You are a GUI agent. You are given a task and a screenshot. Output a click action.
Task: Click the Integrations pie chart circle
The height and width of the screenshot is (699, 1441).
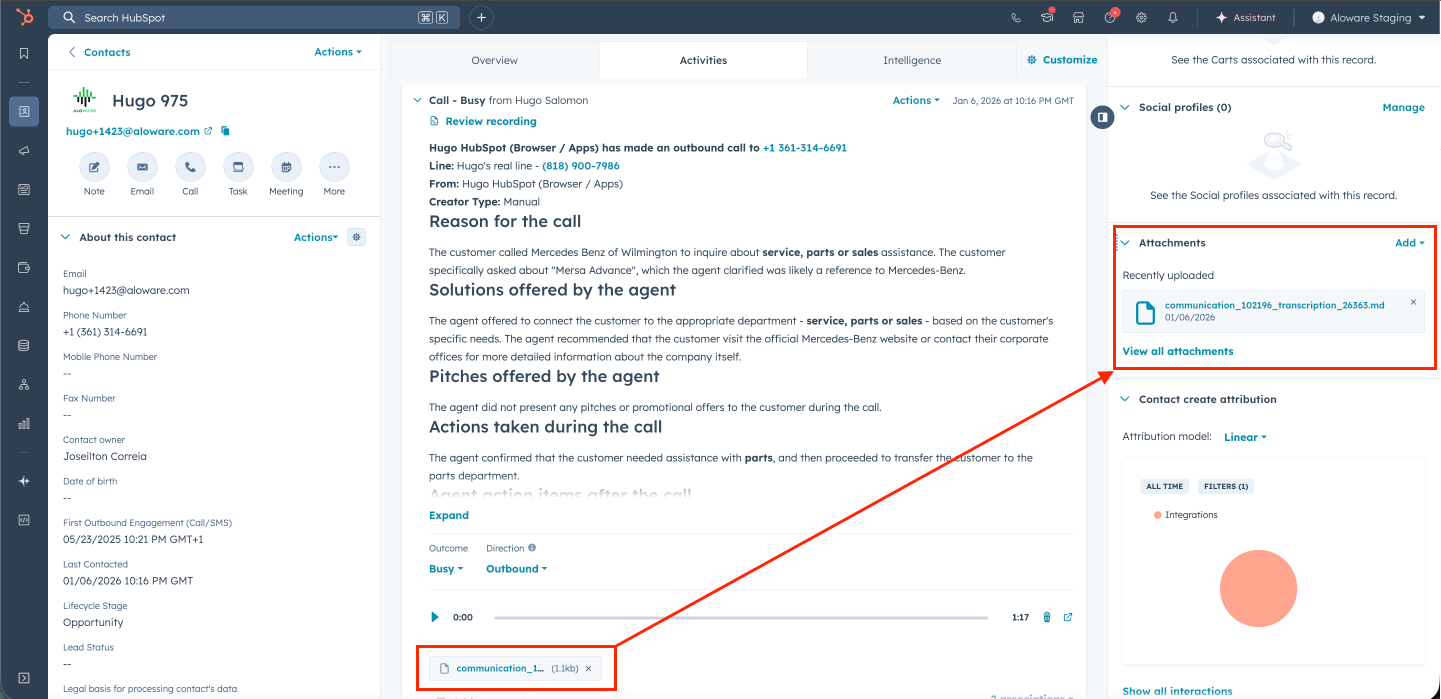tap(1259, 589)
